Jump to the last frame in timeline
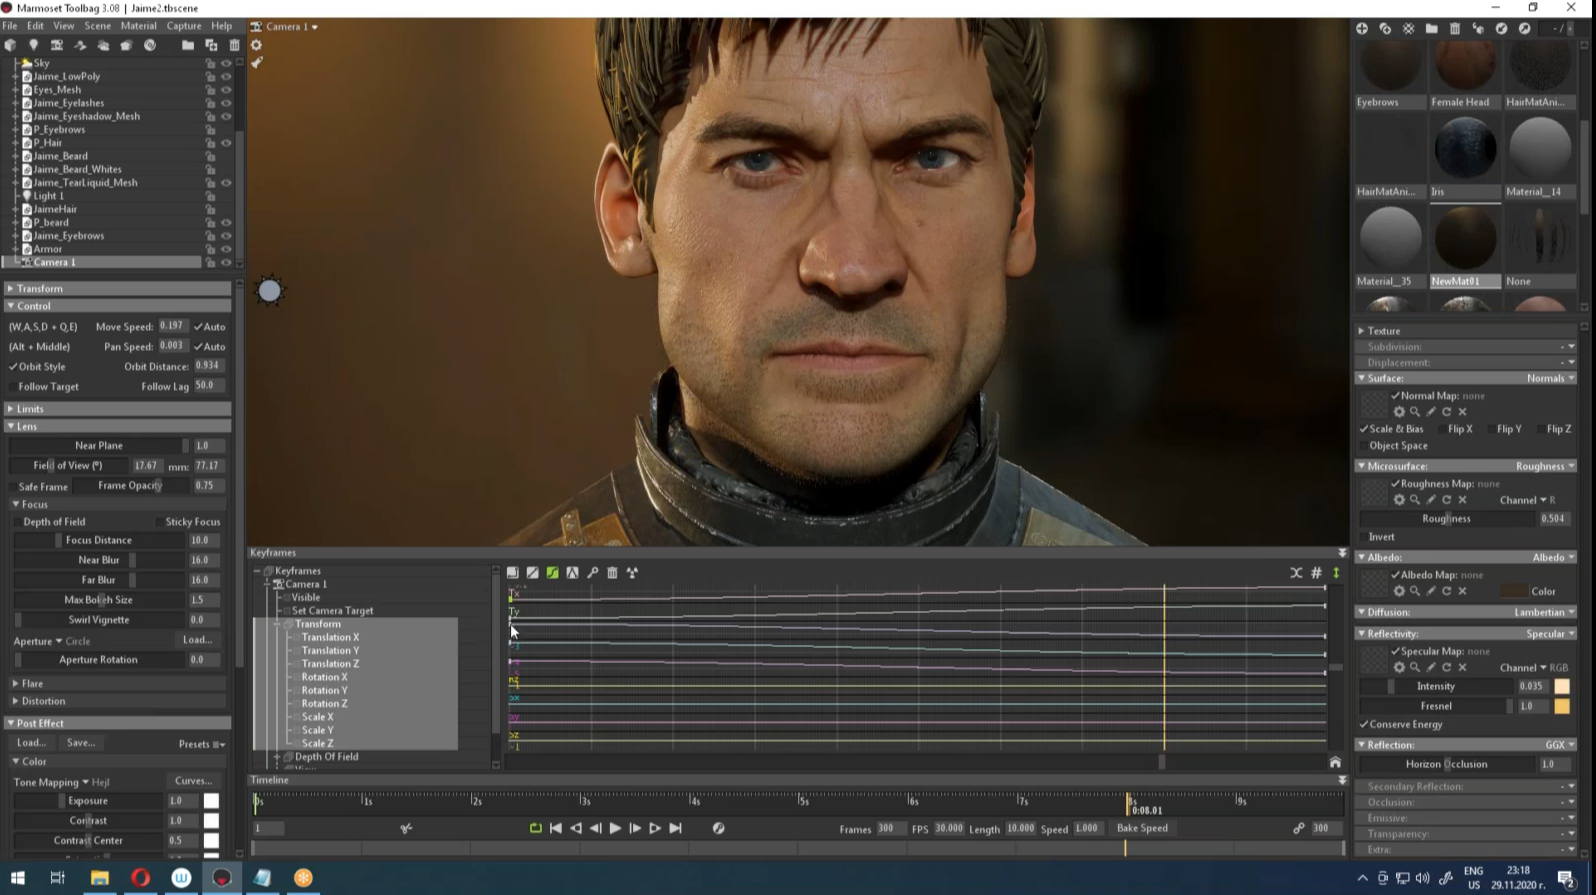Screen dimensions: 1596x895 pos(676,828)
